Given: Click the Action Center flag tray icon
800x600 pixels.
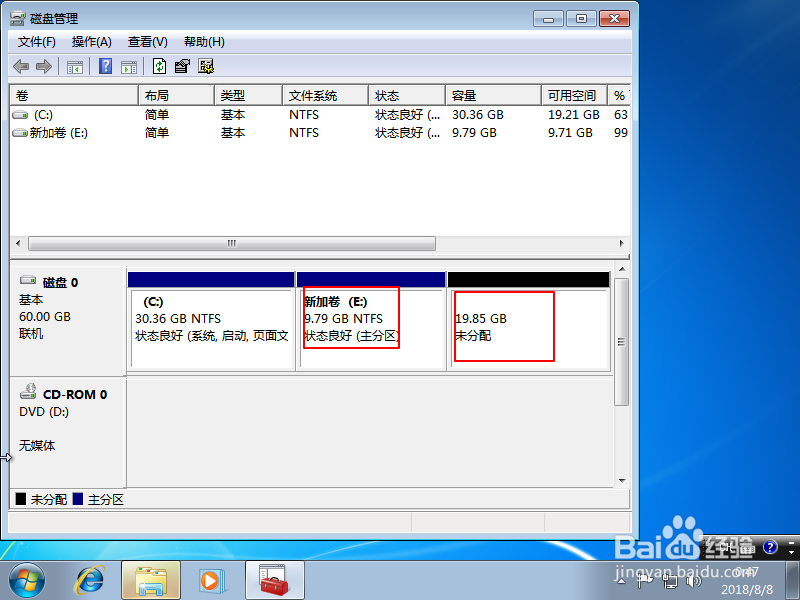Looking at the screenshot, I should (645, 581).
